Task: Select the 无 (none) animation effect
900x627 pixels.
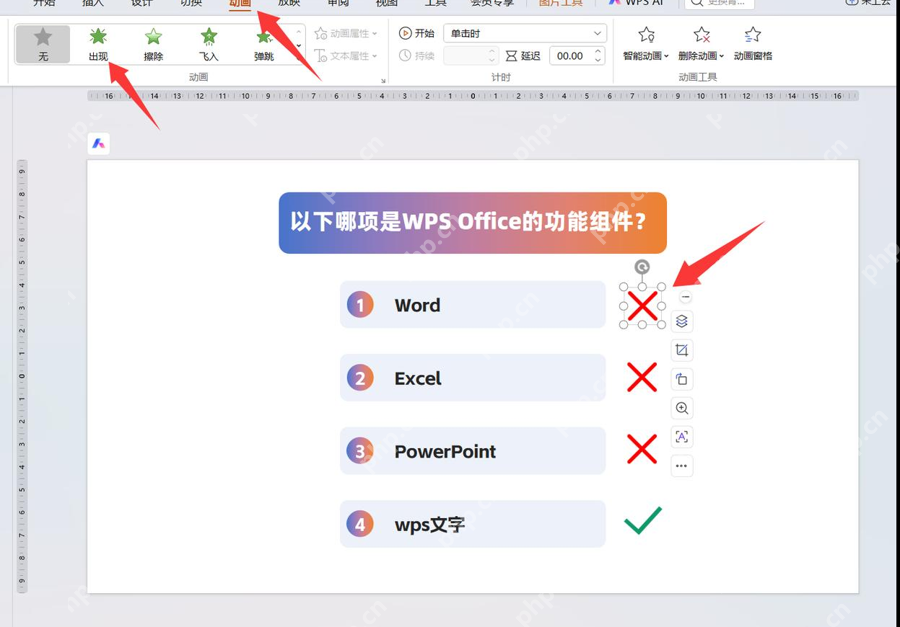Action: (x=43, y=44)
